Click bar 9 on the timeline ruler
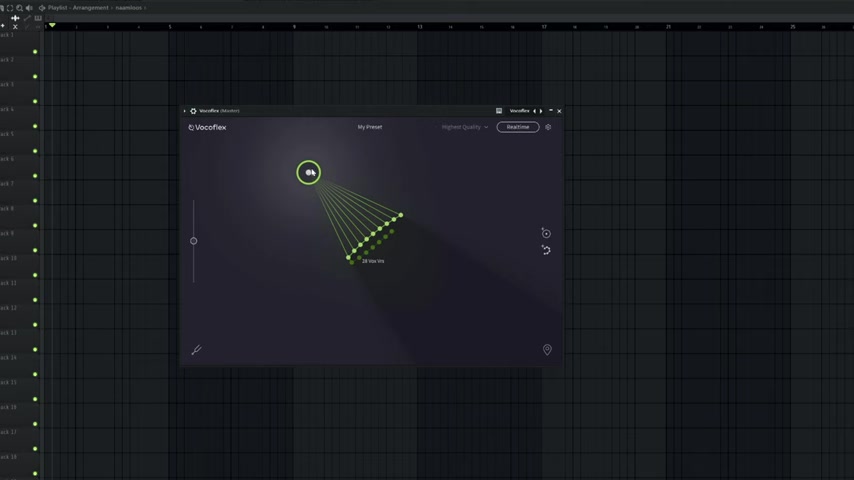The height and width of the screenshot is (480, 854). pyautogui.click(x=295, y=26)
